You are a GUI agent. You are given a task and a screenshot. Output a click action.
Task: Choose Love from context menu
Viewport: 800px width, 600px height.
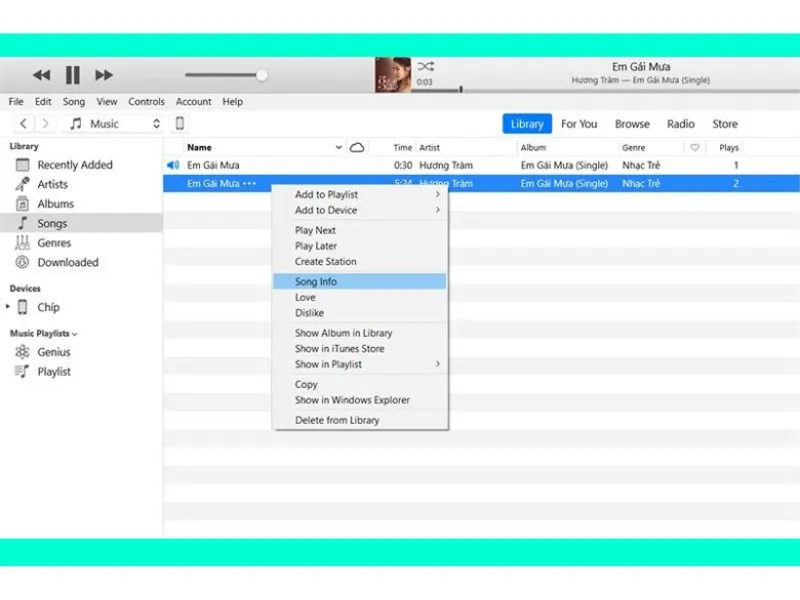(x=360, y=297)
